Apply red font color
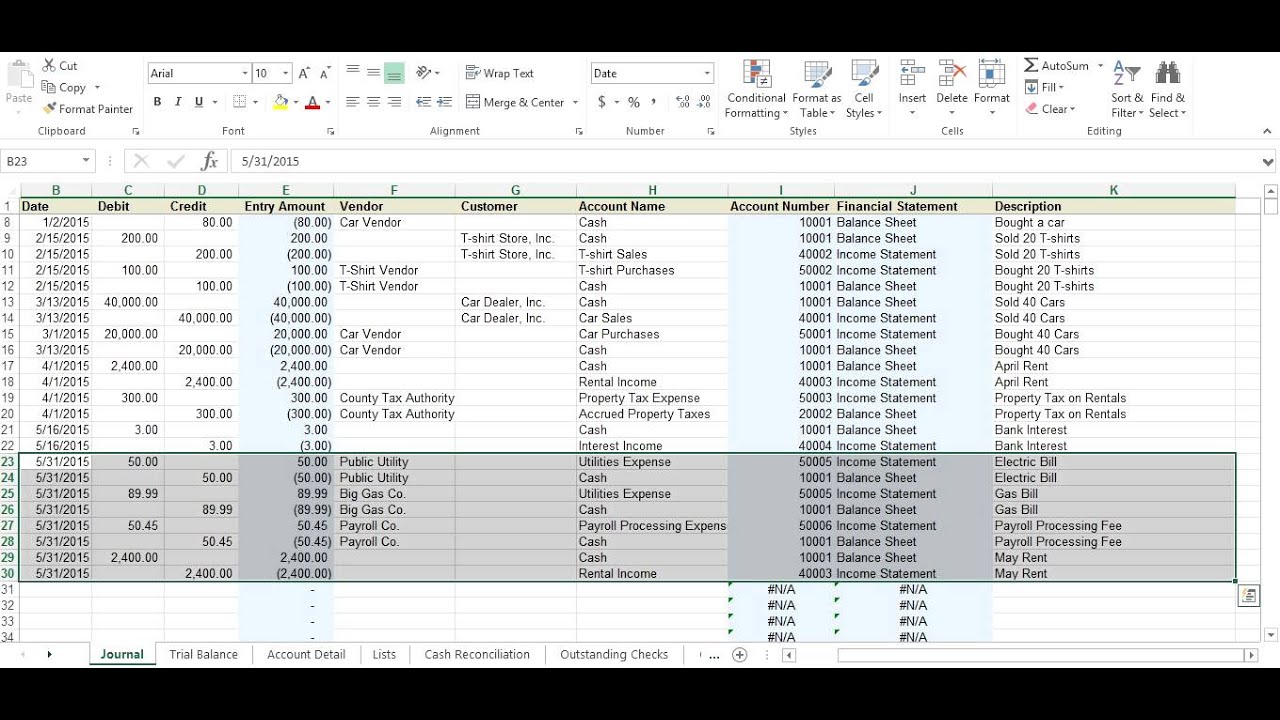This screenshot has height=720, width=1280. (x=312, y=102)
